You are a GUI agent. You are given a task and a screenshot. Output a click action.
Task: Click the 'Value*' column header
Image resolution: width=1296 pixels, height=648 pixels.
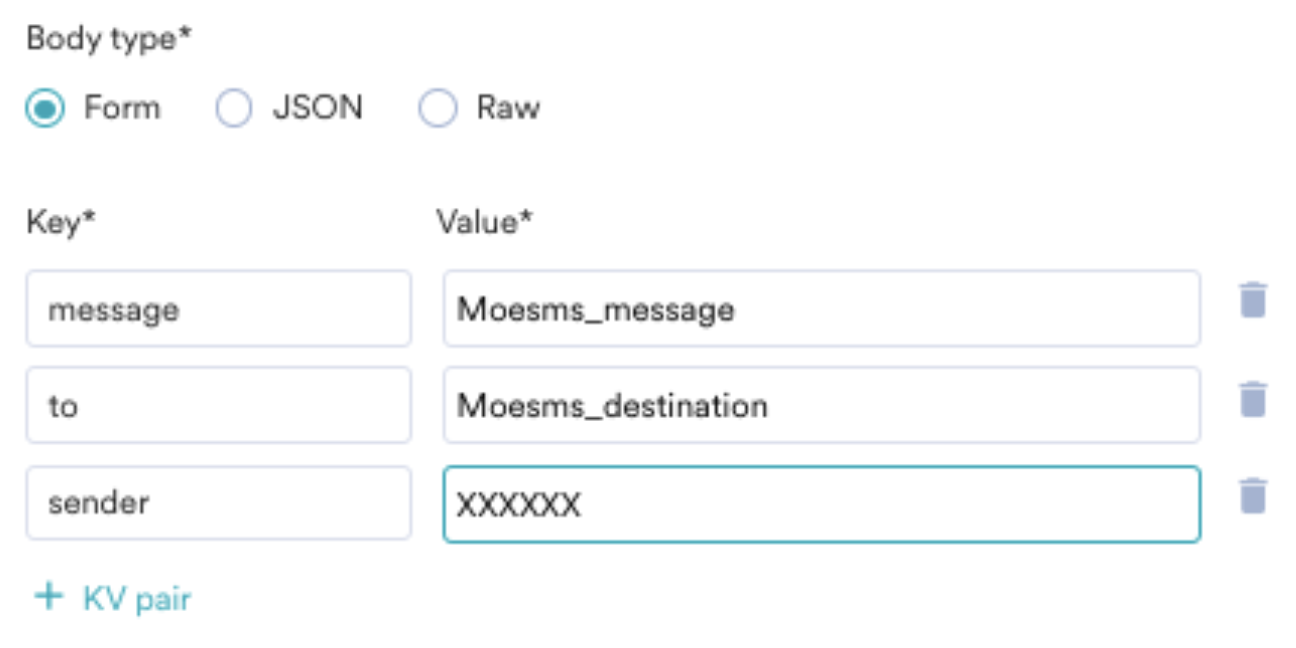pos(484,223)
